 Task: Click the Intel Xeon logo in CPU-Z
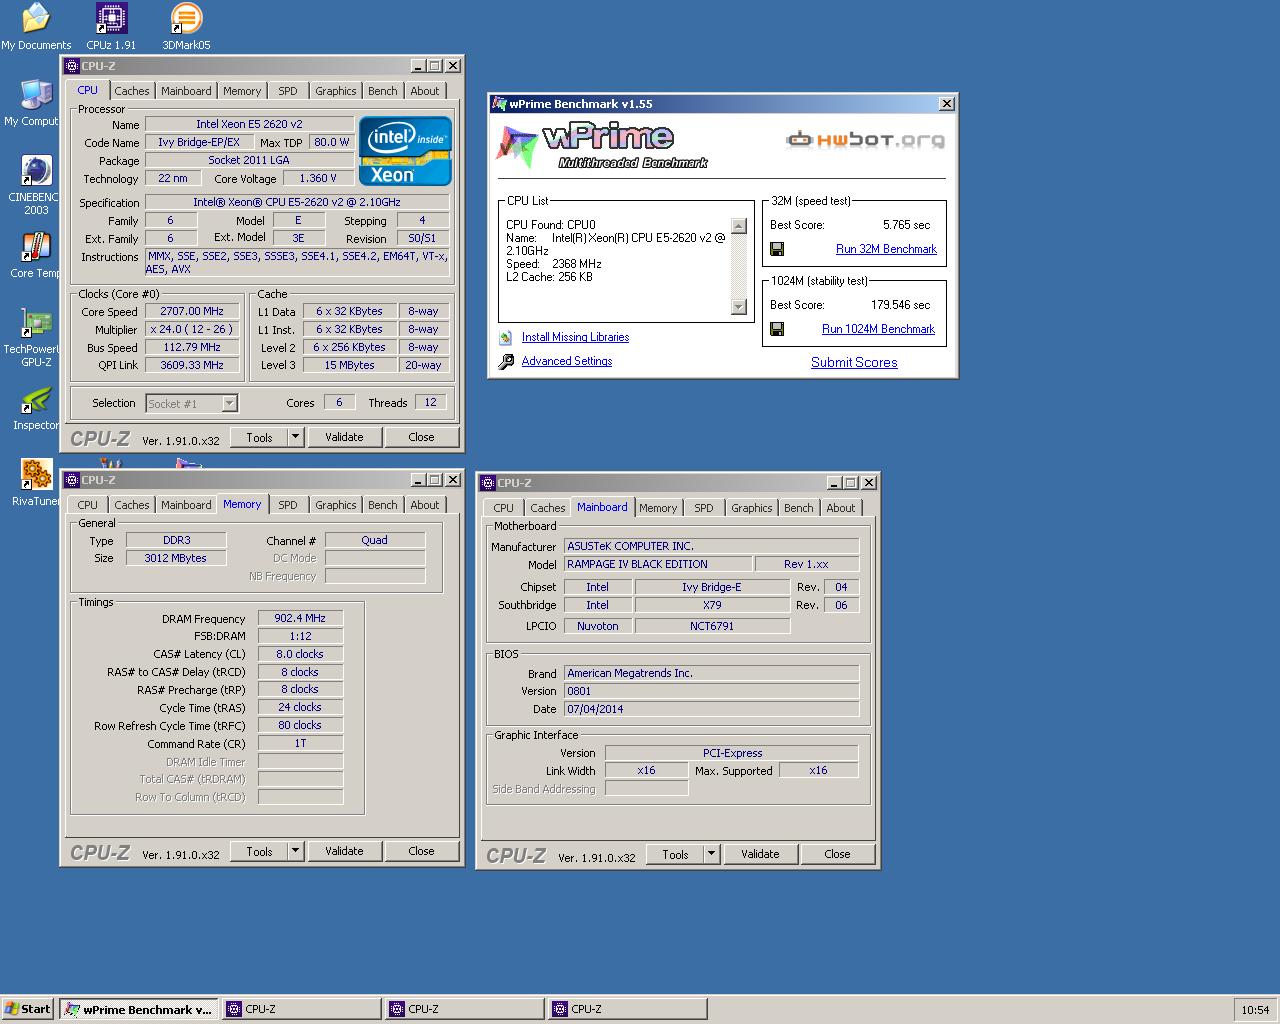point(405,151)
